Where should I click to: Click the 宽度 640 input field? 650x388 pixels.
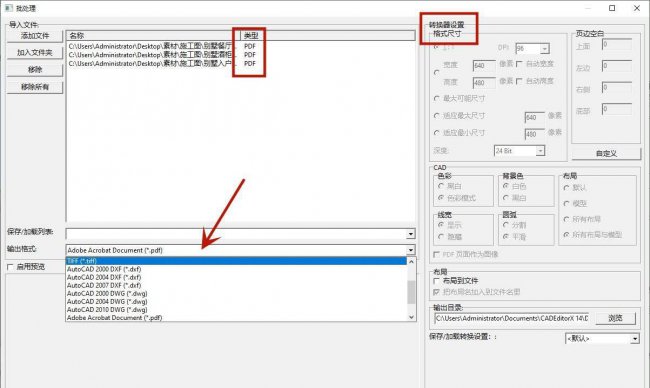point(484,65)
